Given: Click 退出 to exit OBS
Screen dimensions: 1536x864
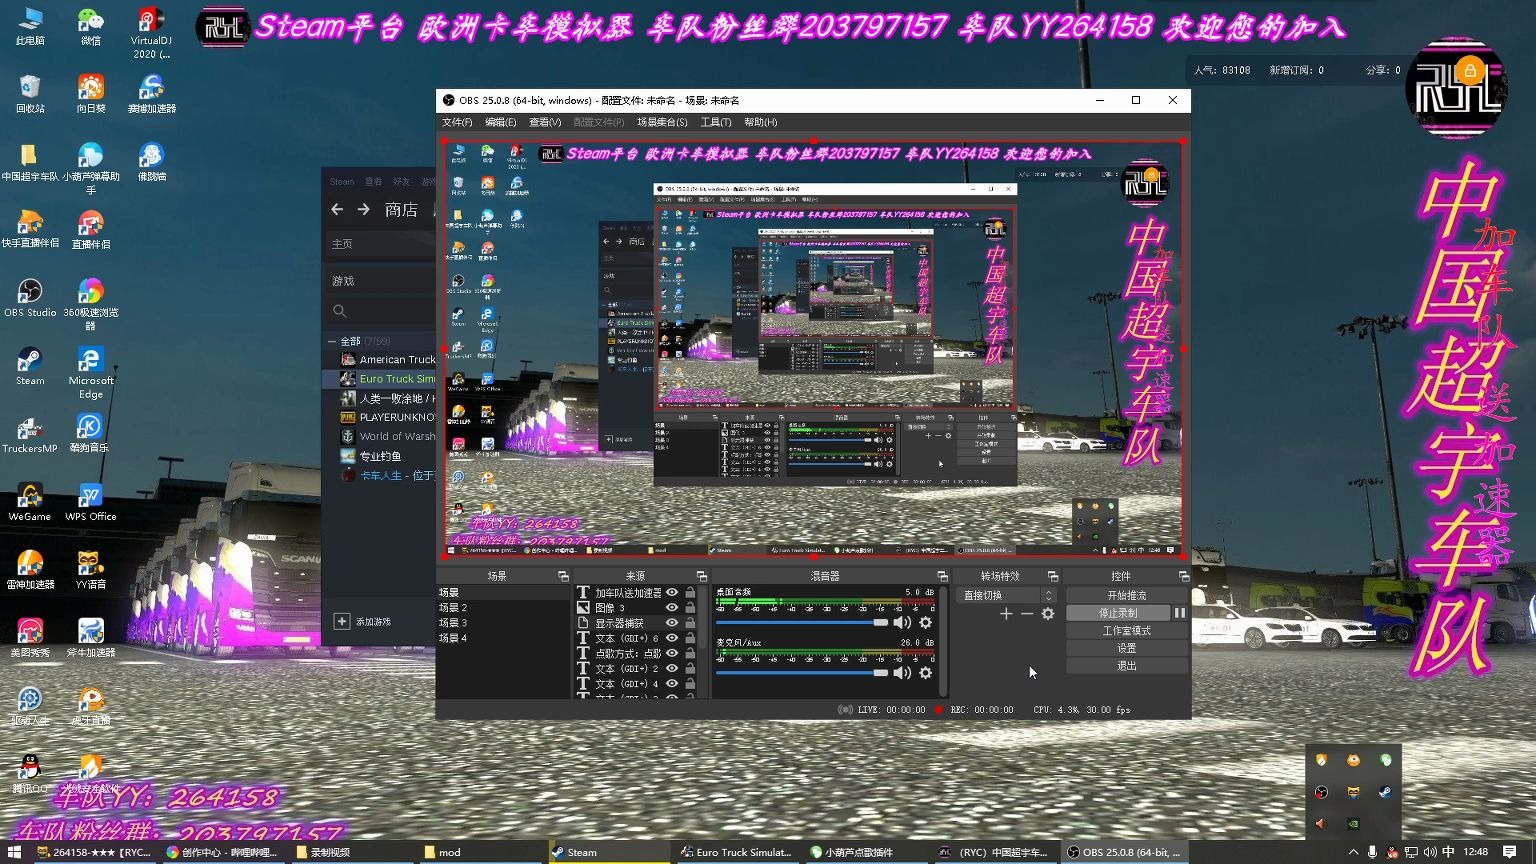Looking at the screenshot, I should [x=1126, y=665].
